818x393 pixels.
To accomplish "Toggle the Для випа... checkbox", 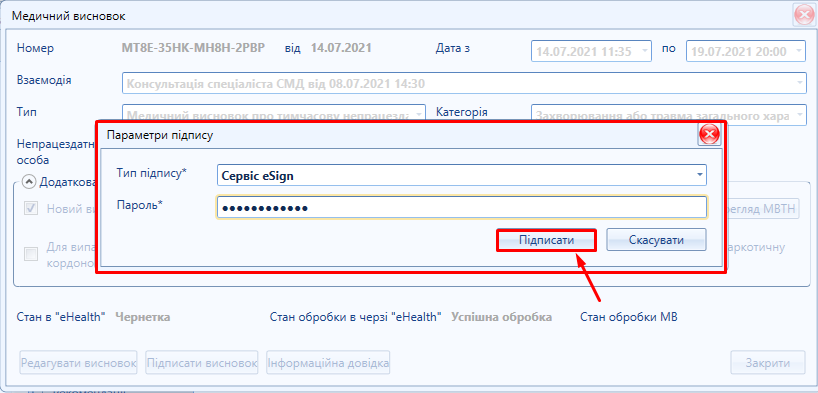I will (x=31, y=254).
